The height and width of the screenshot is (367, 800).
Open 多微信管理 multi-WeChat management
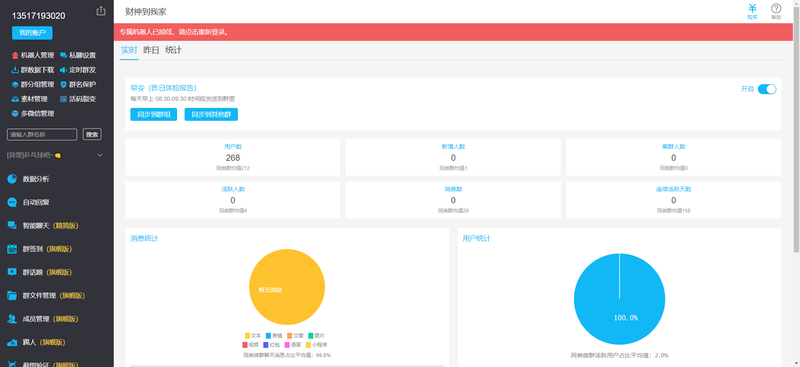(x=33, y=113)
